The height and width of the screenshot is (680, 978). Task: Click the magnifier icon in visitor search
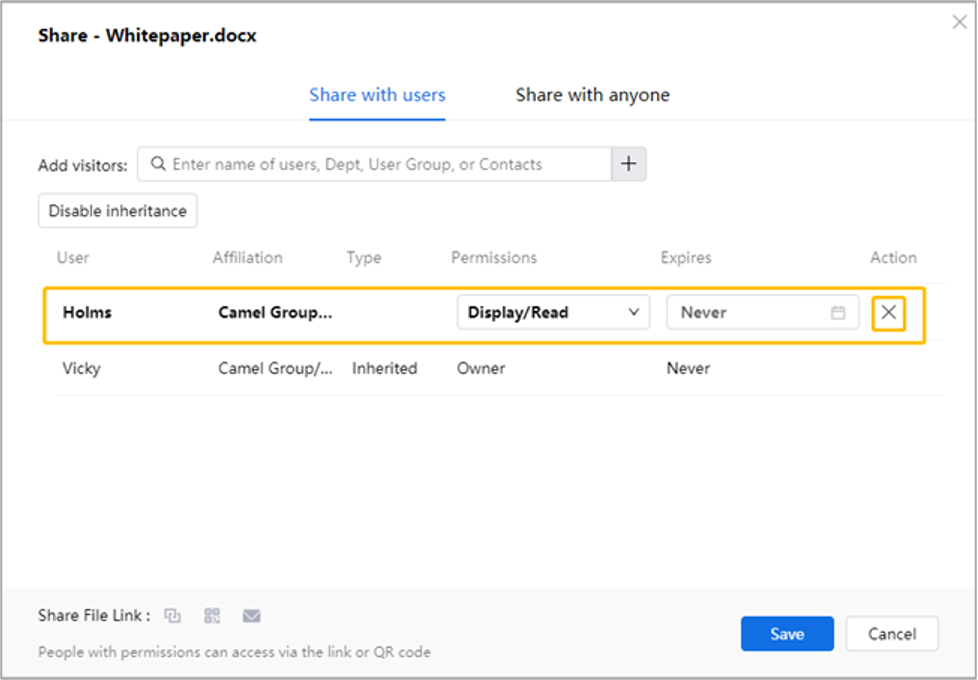[158, 164]
